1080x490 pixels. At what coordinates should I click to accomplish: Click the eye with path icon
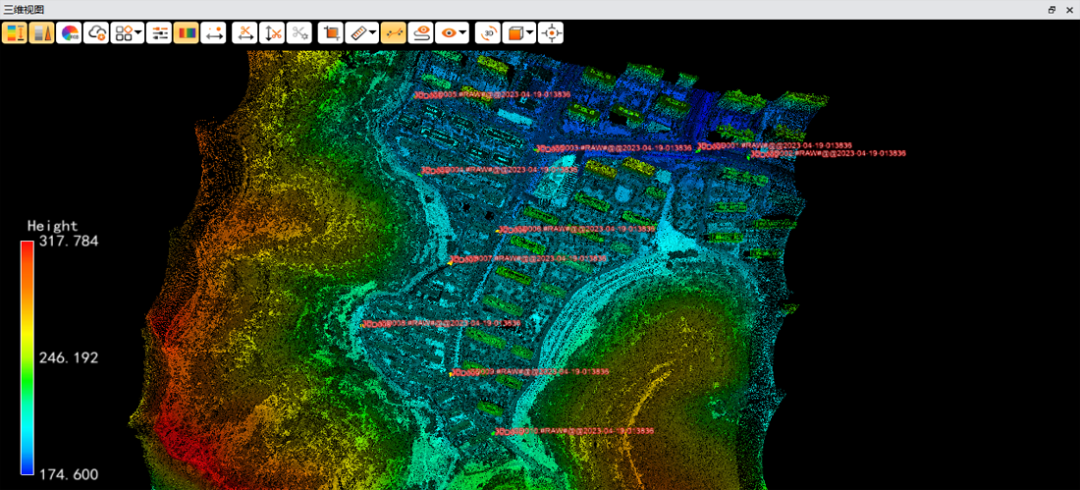point(421,33)
